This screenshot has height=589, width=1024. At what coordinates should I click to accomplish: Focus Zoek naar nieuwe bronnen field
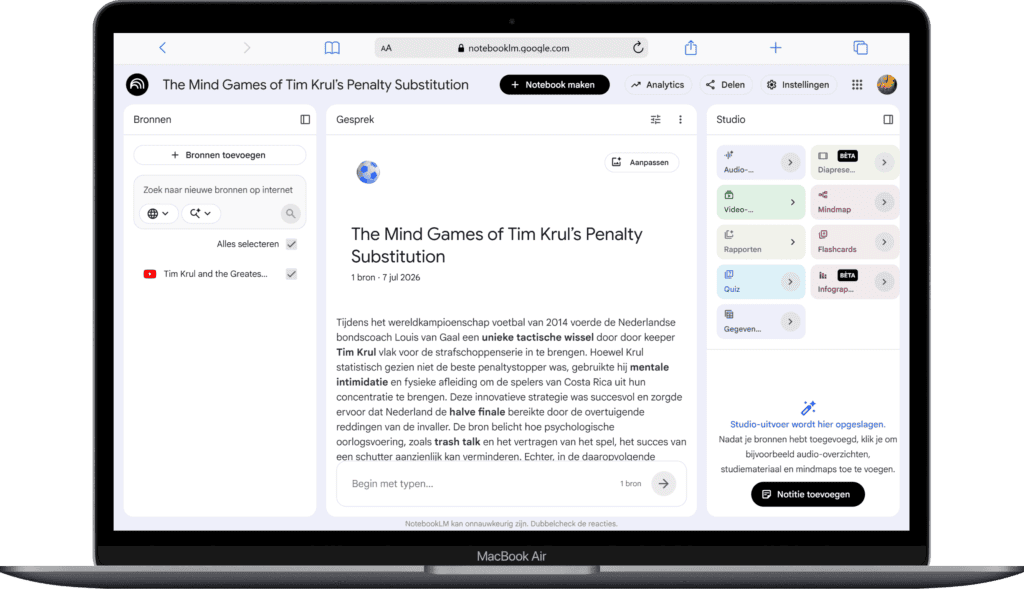tap(218, 190)
